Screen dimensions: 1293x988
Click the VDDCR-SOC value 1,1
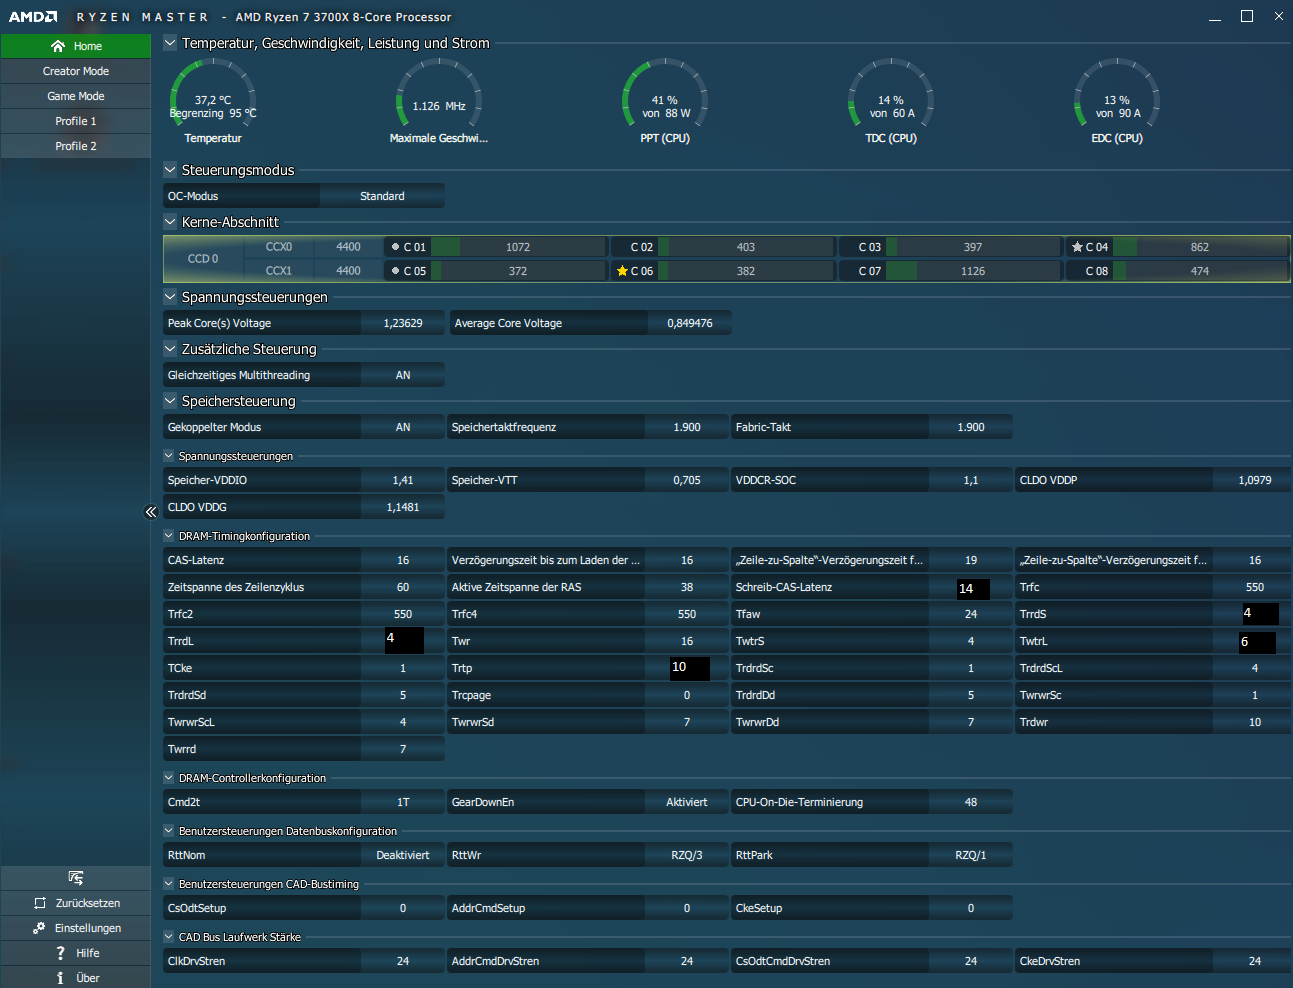coord(971,480)
